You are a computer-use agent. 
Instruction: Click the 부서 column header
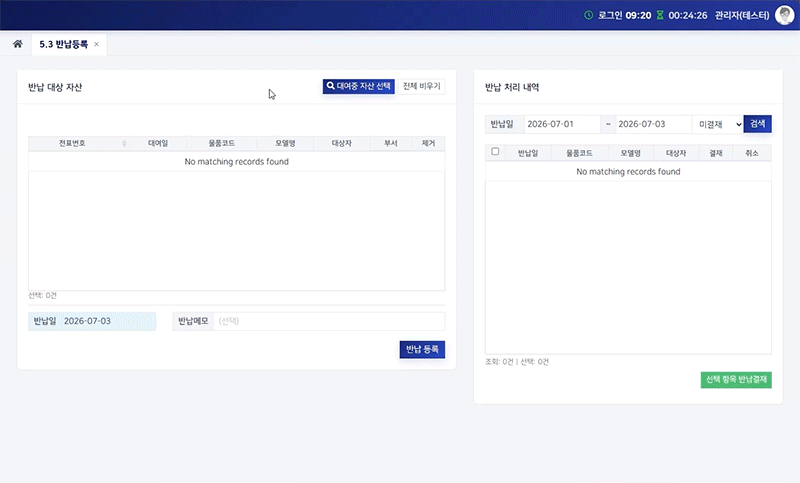(x=390, y=143)
